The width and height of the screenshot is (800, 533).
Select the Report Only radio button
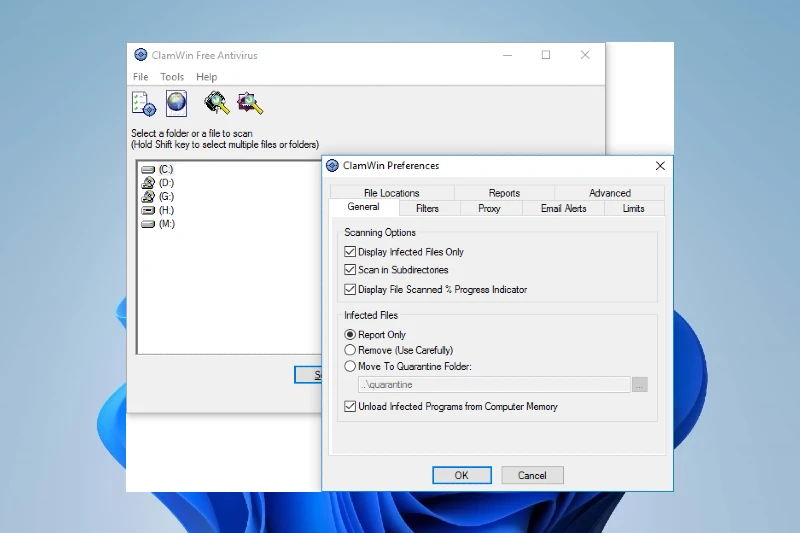[x=350, y=335]
